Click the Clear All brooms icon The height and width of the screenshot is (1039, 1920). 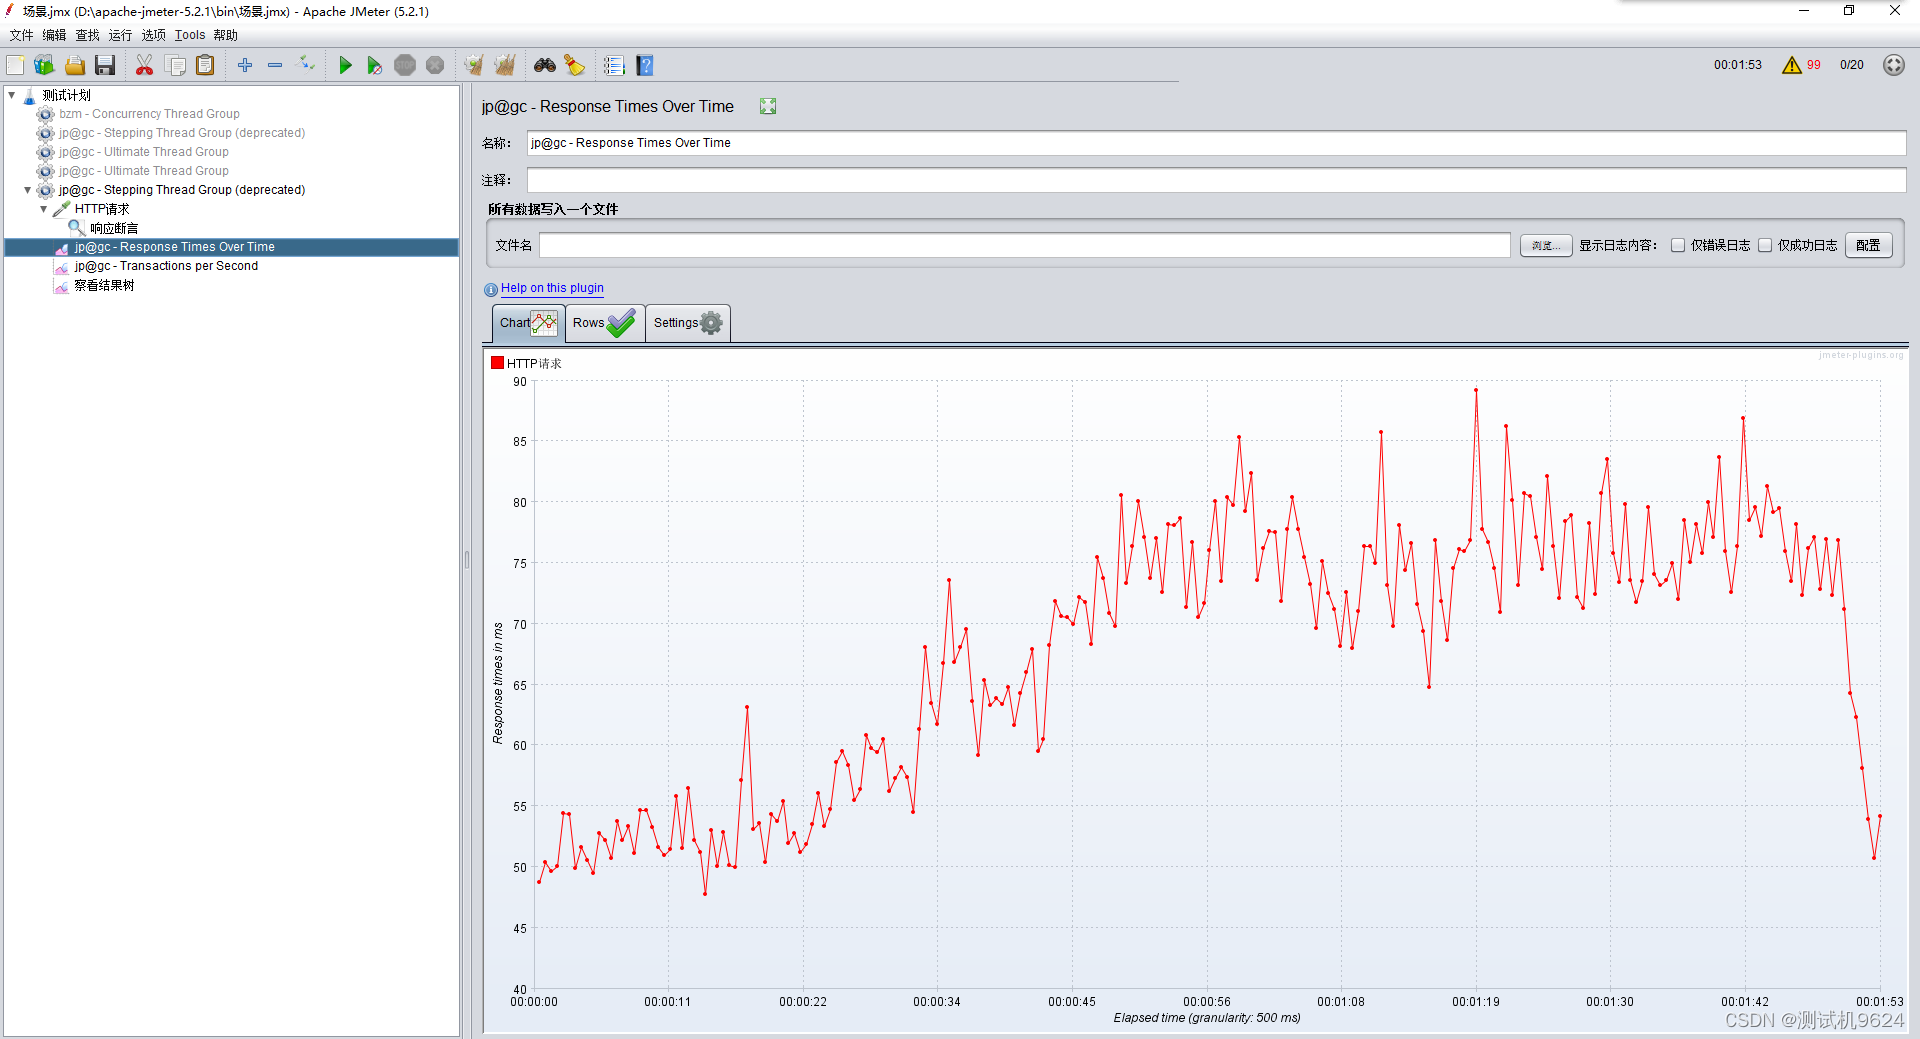[x=505, y=66]
